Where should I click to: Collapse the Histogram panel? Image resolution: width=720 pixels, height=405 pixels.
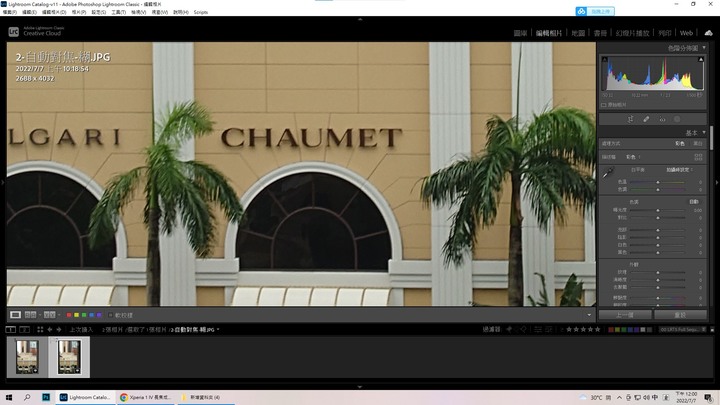click(x=704, y=48)
